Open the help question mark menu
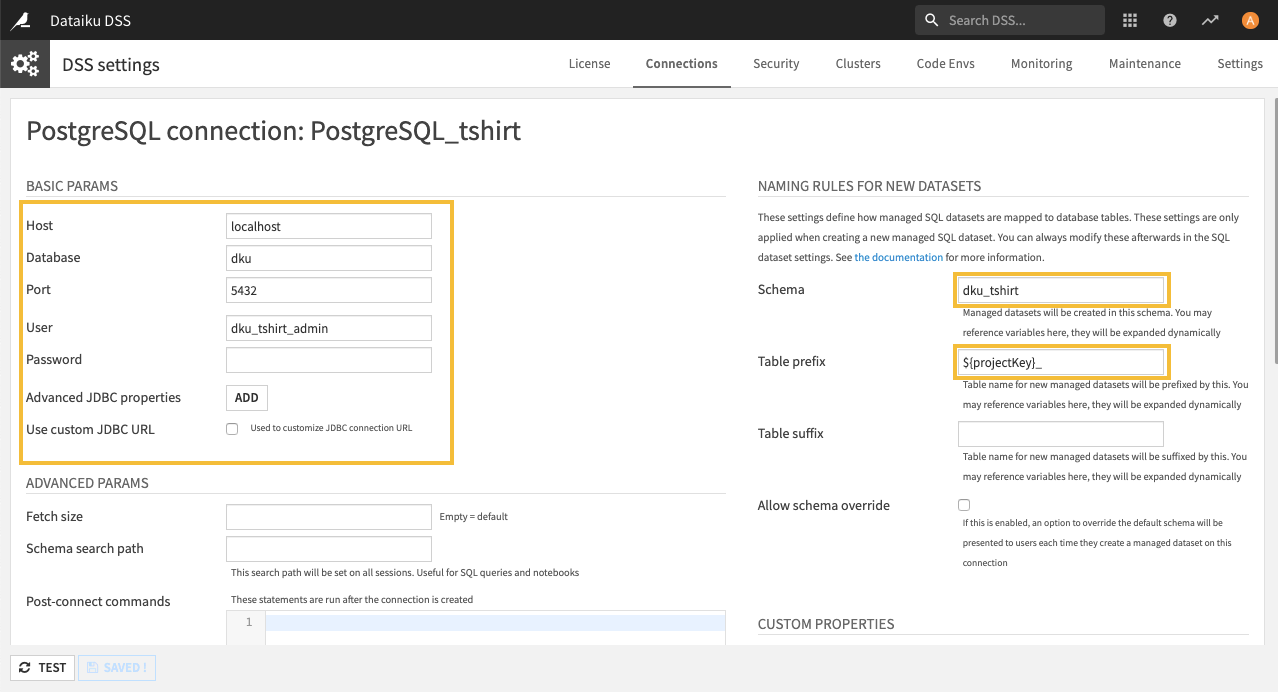1278x692 pixels. coord(1170,20)
